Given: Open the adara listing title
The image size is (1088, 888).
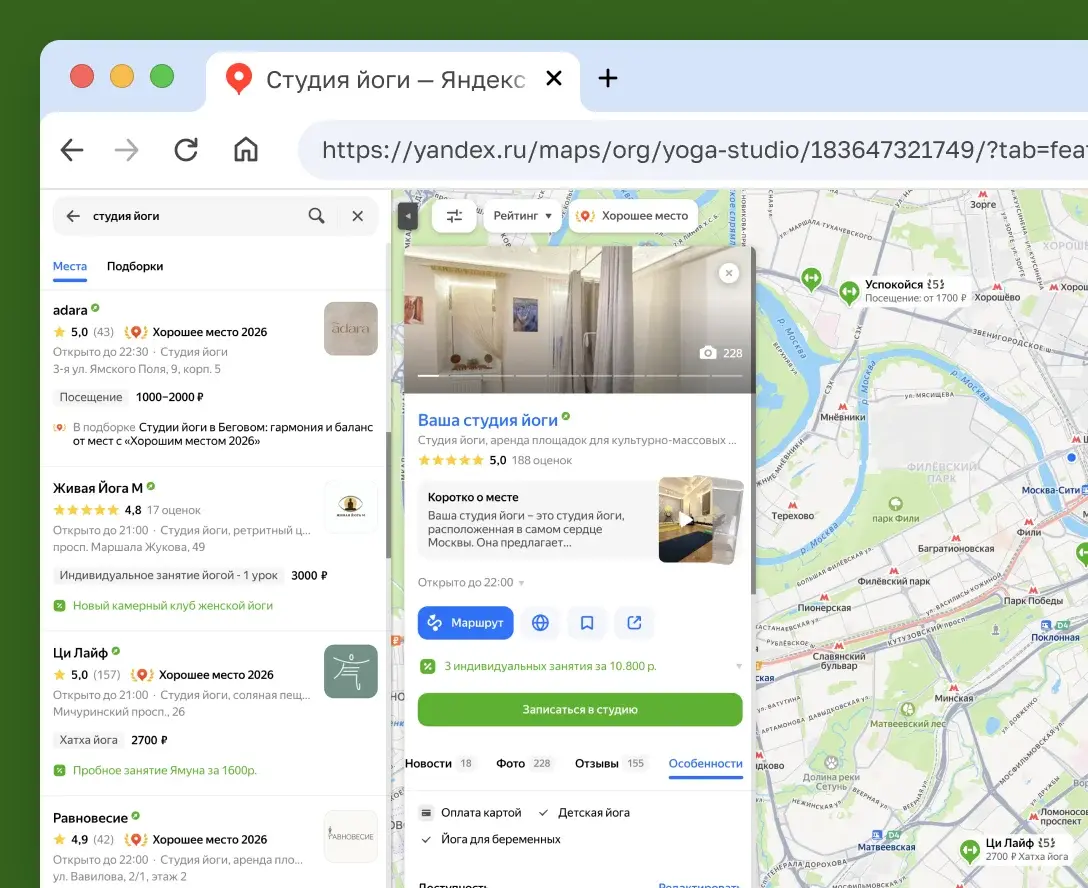Looking at the screenshot, I should [70, 310].
